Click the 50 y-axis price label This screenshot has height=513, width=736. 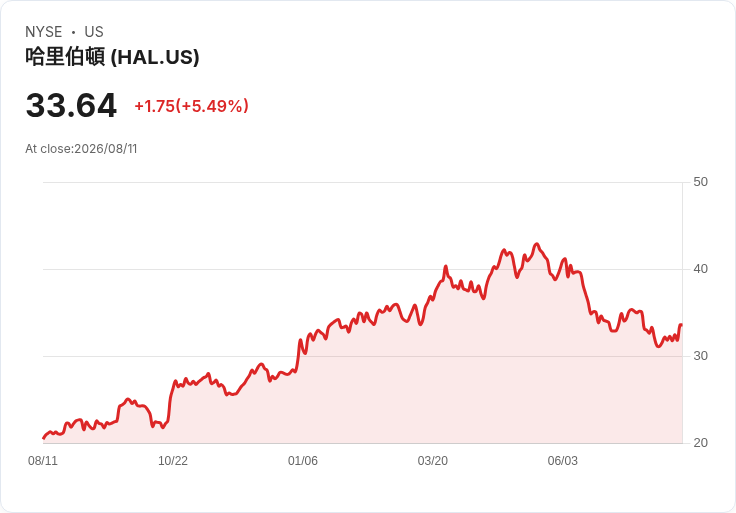700,182
